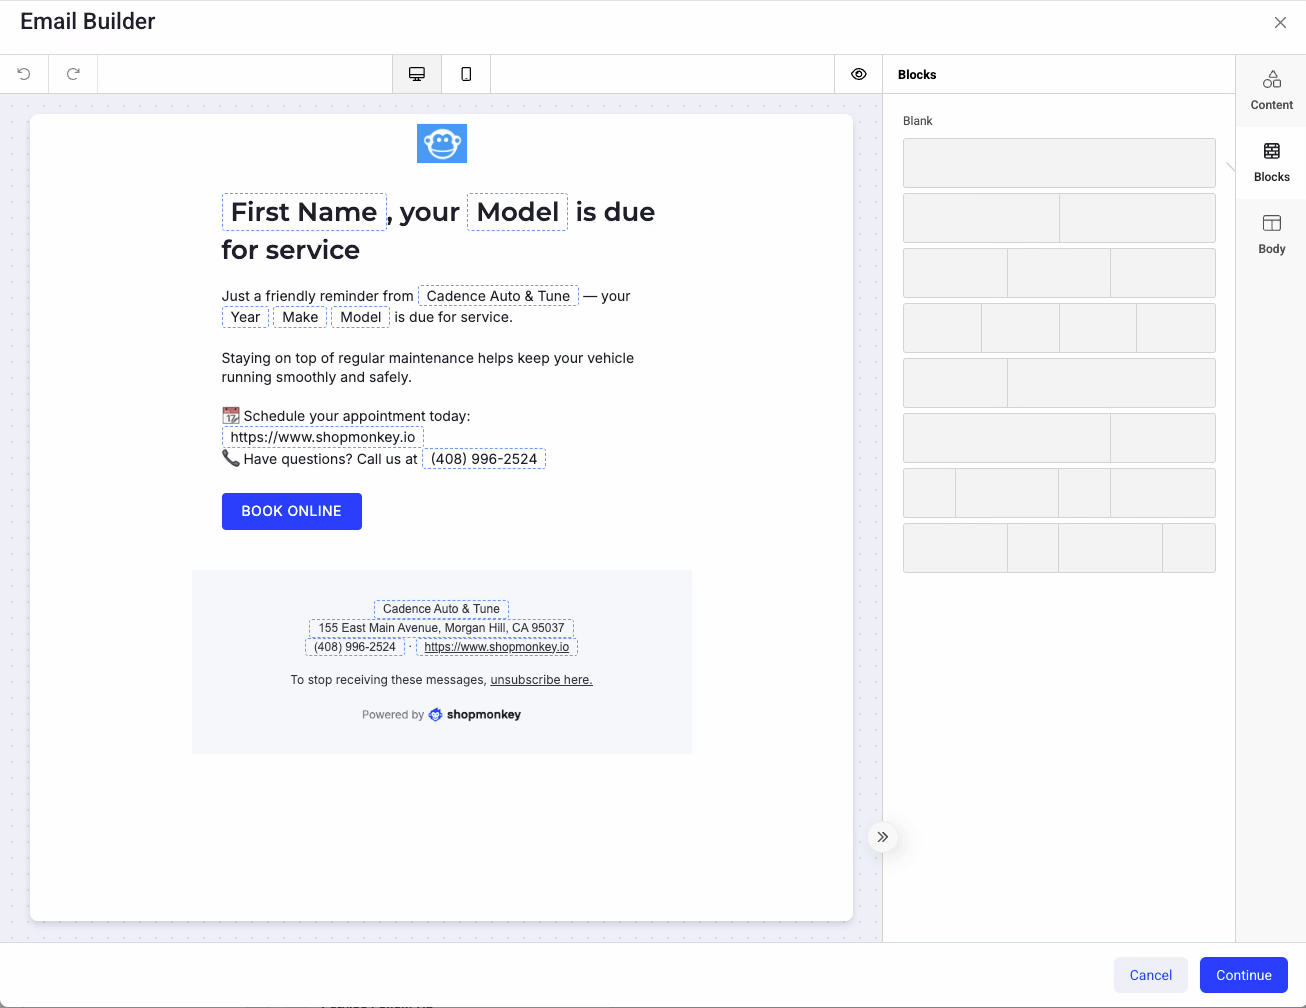Click the (408) 996-2524 tag after Call us at
1306x1008 pixels.
click(x=484, y=459)
